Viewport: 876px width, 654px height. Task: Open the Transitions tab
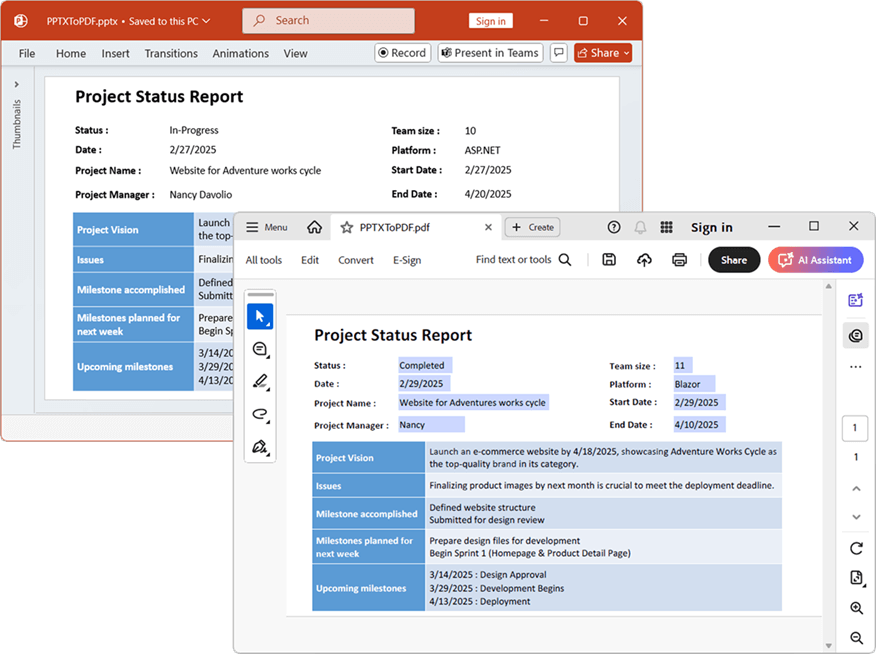coord(171,54)
